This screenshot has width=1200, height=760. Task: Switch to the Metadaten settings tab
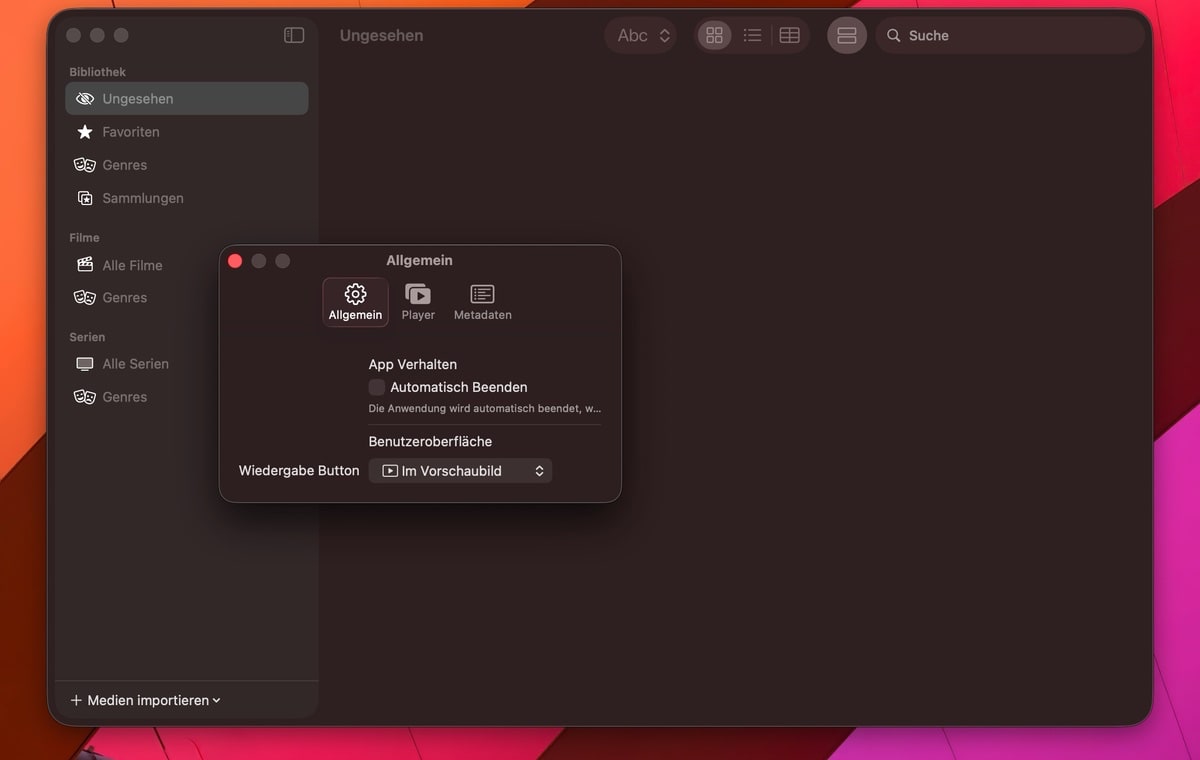[x=482, y=301]
